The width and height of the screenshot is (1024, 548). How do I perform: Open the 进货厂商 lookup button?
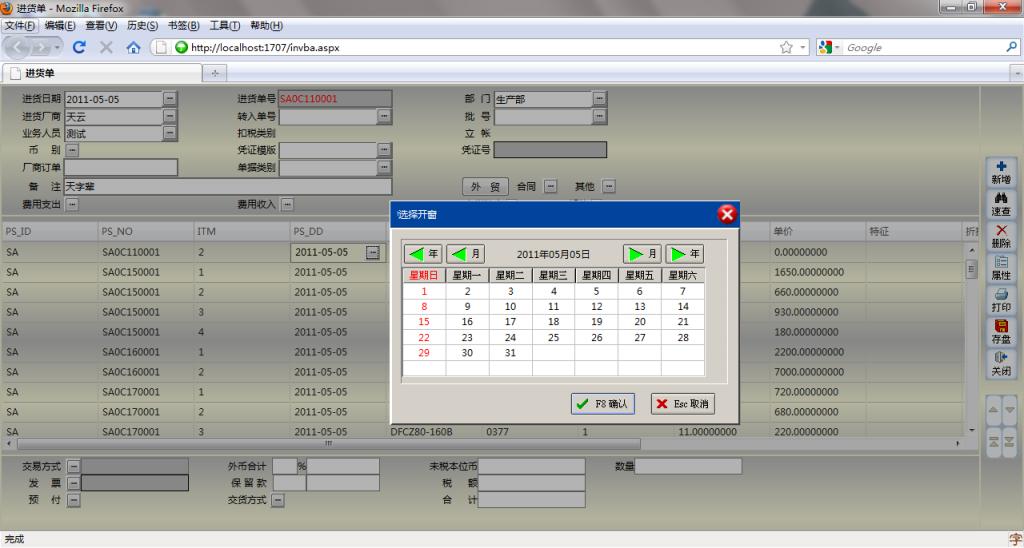[x=170, y=116]
